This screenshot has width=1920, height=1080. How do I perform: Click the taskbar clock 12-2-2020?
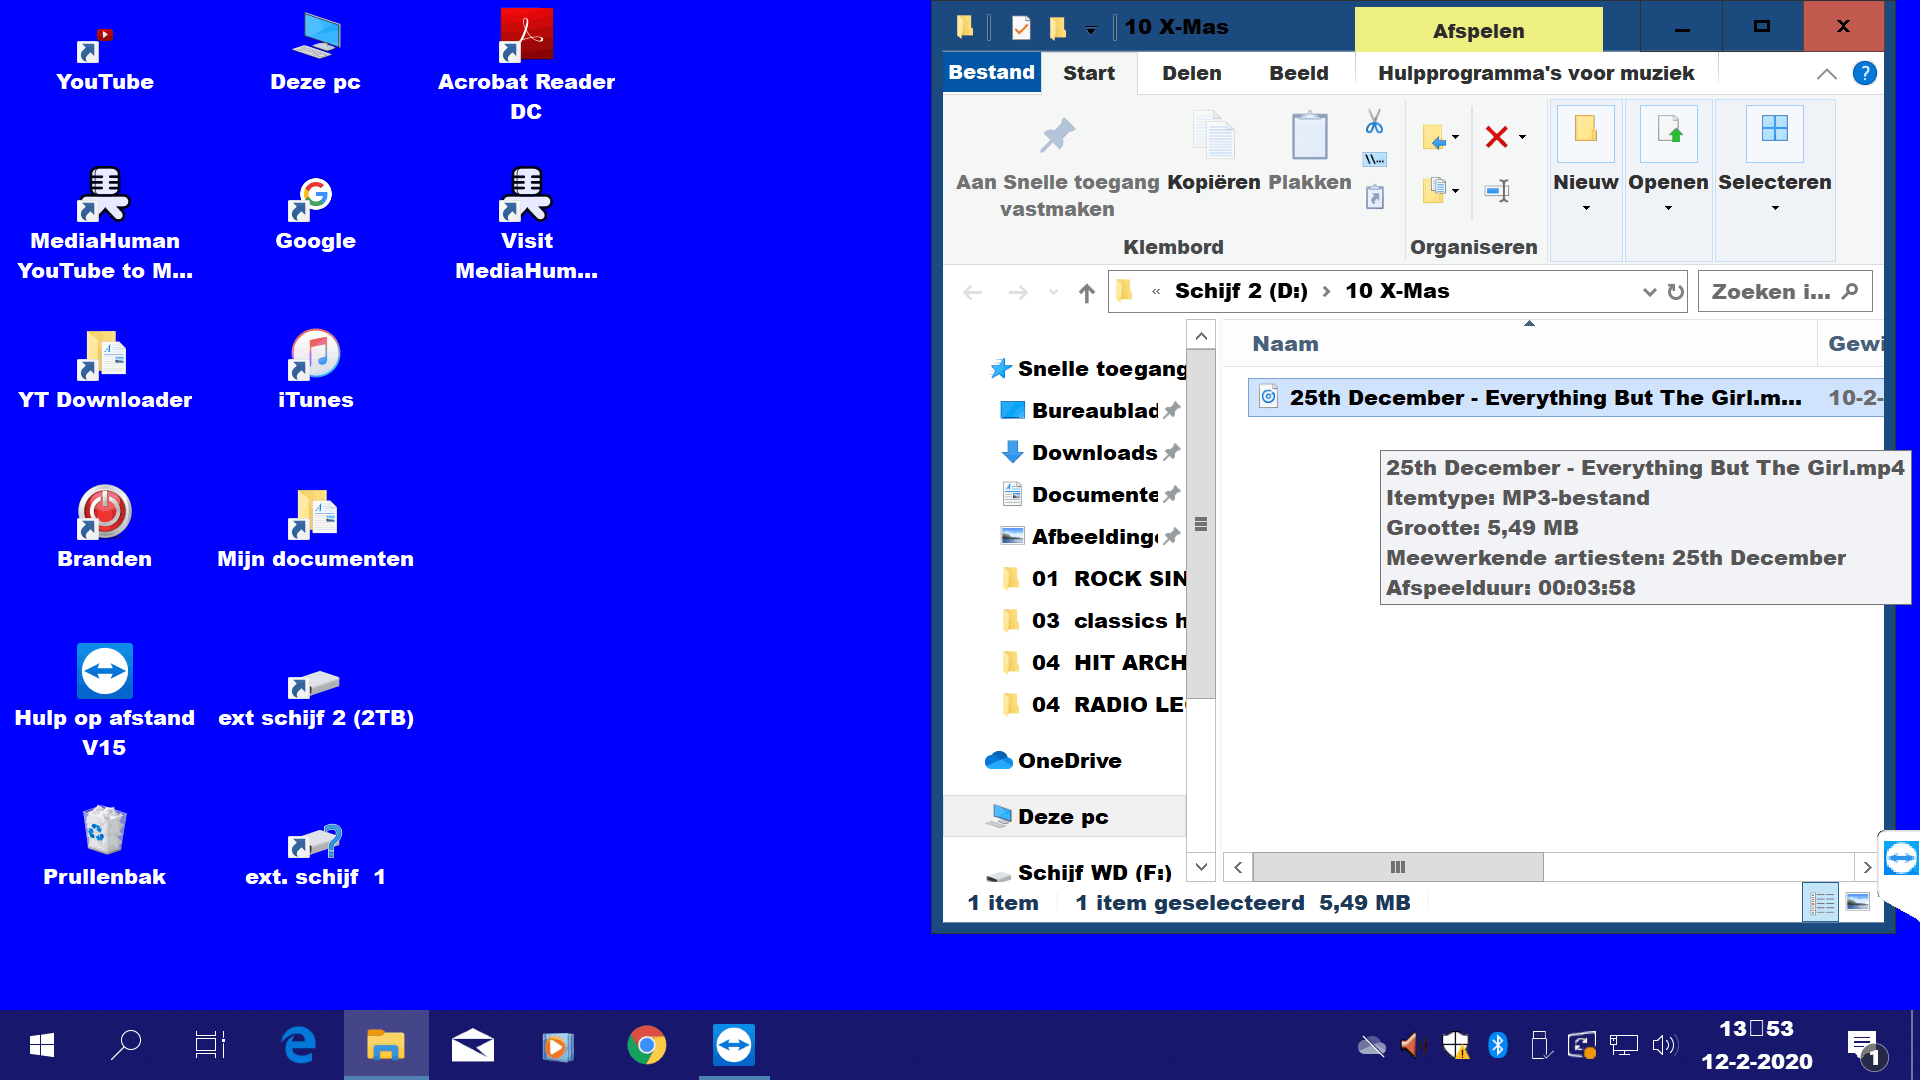pyautogui.click(x=1757, y=1045)
